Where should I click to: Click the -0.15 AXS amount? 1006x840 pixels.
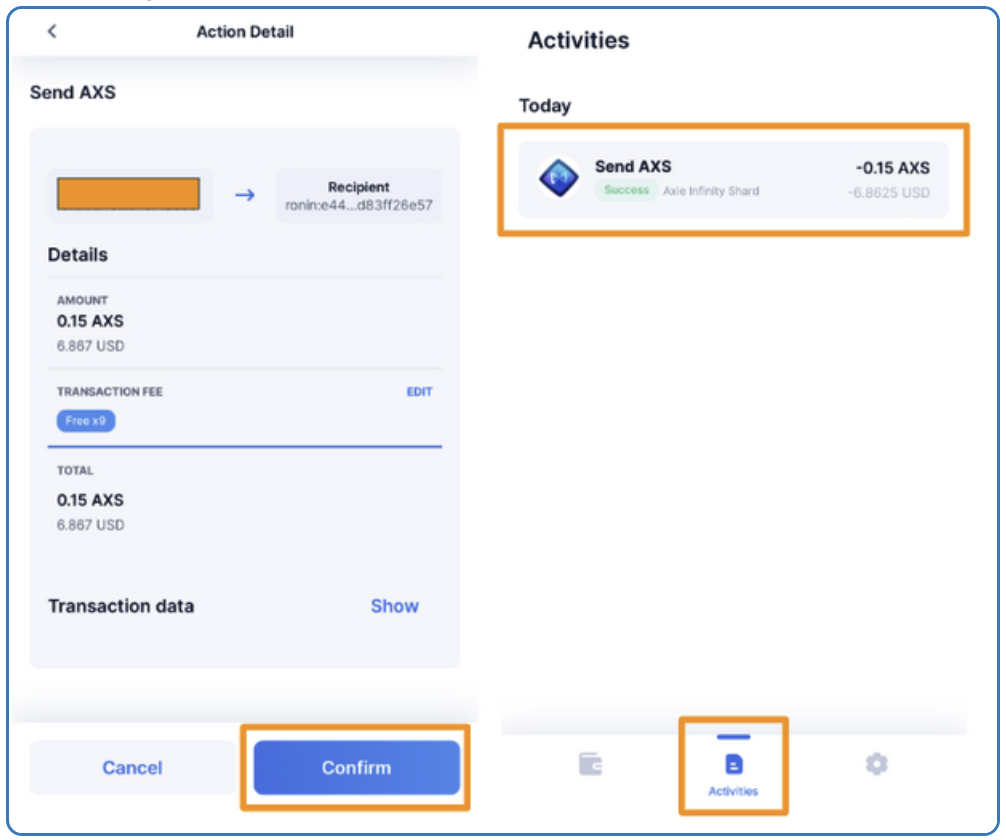pos(892,168)
